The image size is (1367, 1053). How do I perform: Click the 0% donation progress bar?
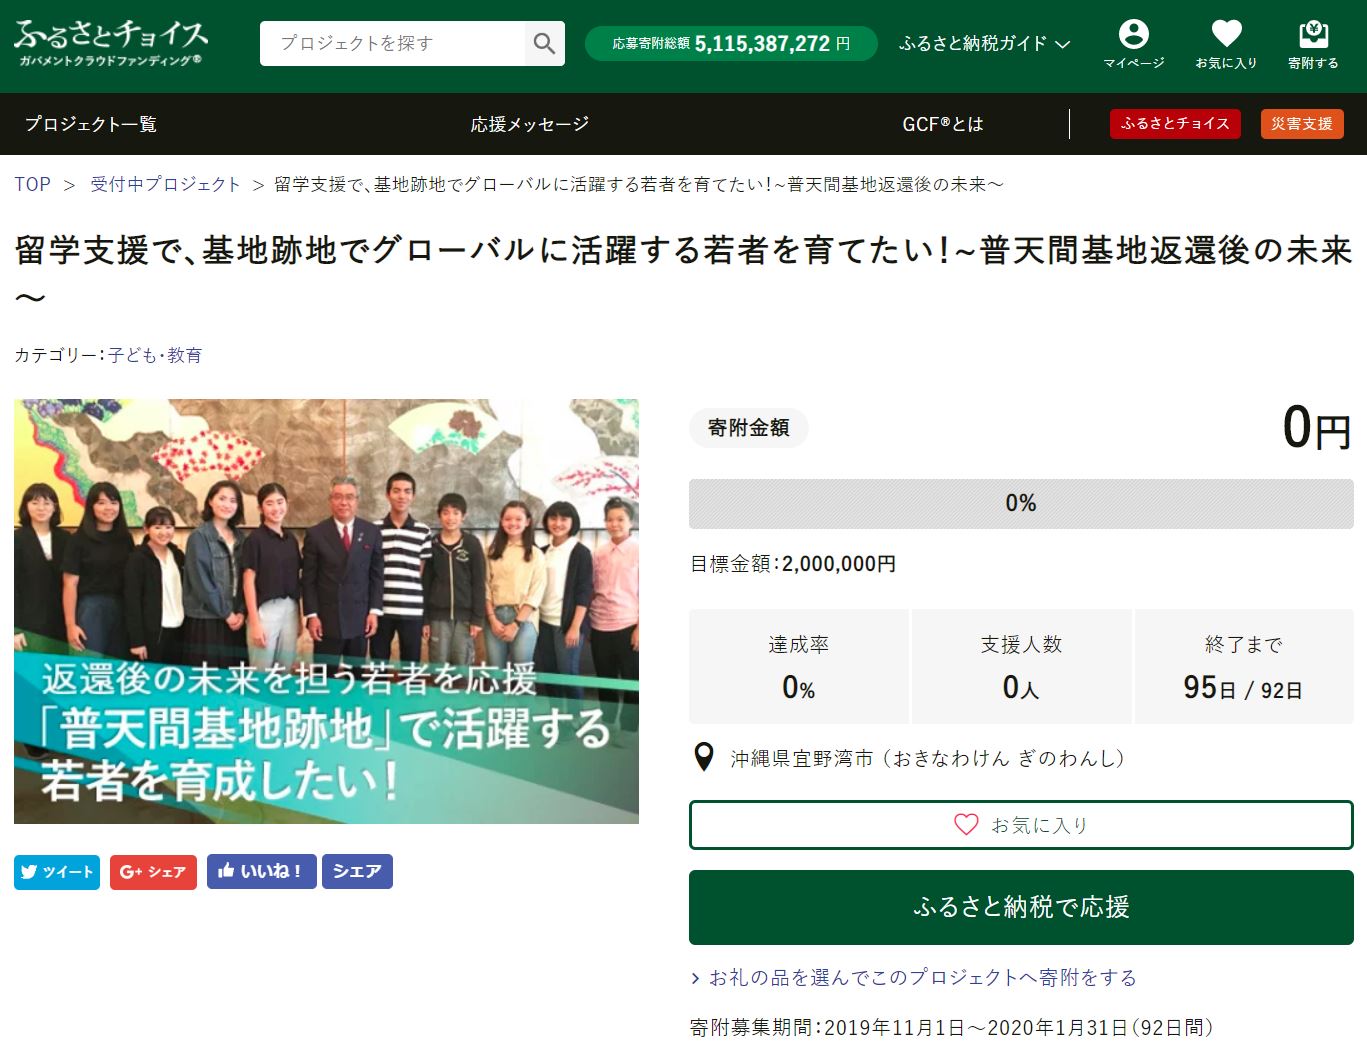[1021, 503]
